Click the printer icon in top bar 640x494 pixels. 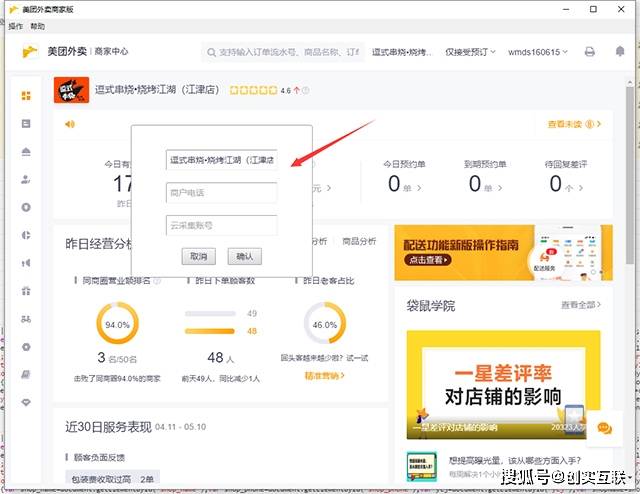(x=589, y=52)
